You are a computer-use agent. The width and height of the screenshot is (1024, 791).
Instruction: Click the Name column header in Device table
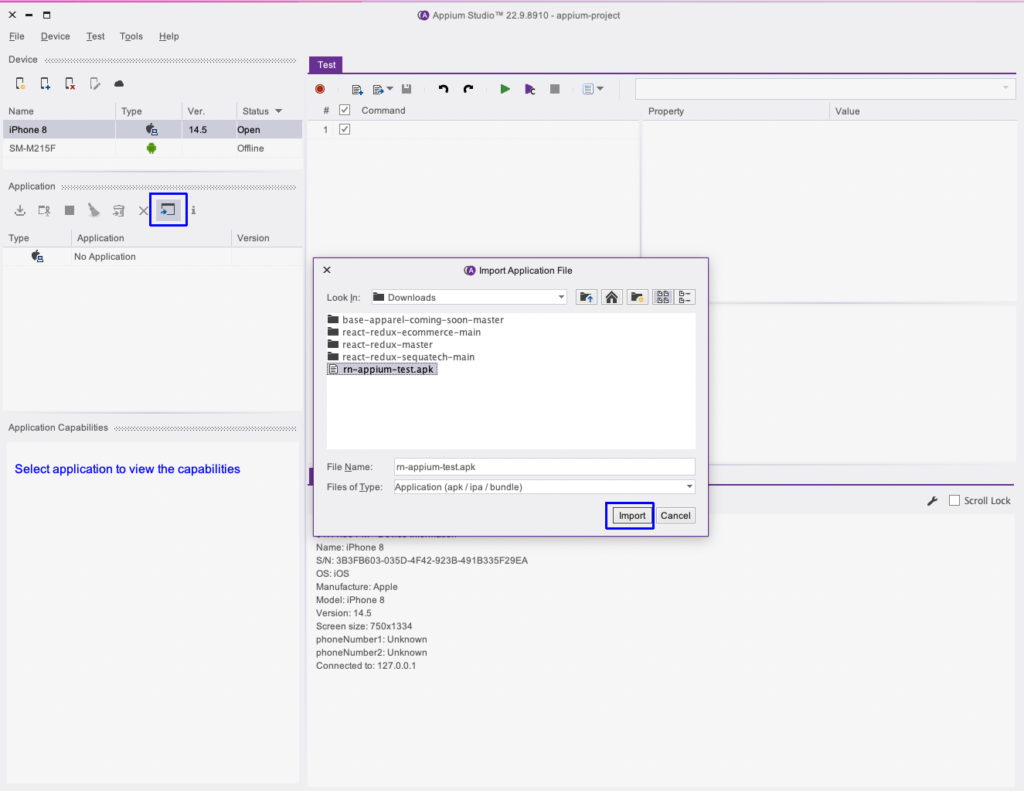(x=59, y=111)
